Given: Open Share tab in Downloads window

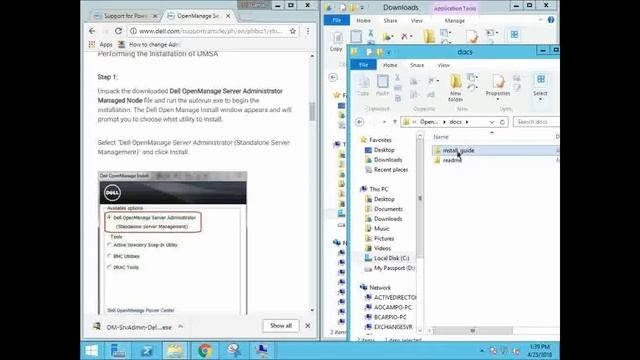Looking at the screenshot, I should [390, 20].
